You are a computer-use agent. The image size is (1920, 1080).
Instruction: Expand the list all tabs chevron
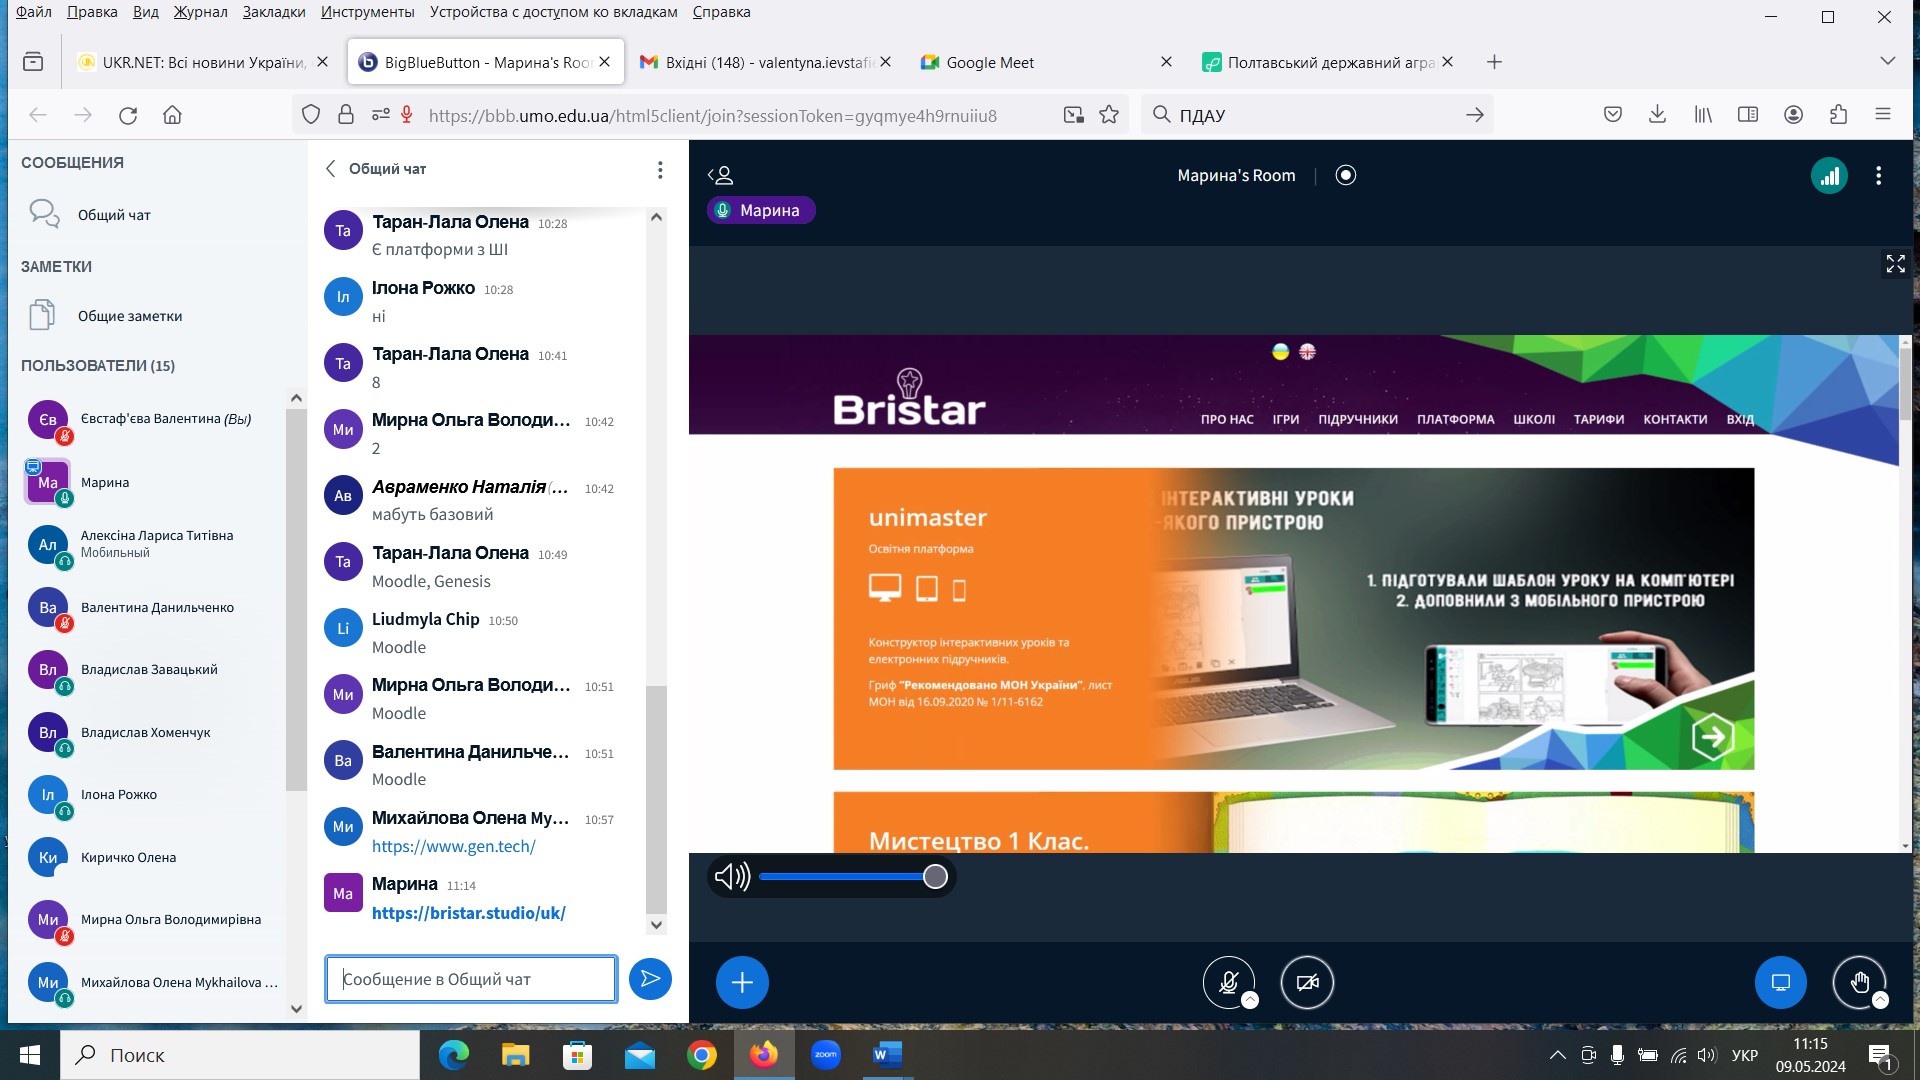point(1887,61)
